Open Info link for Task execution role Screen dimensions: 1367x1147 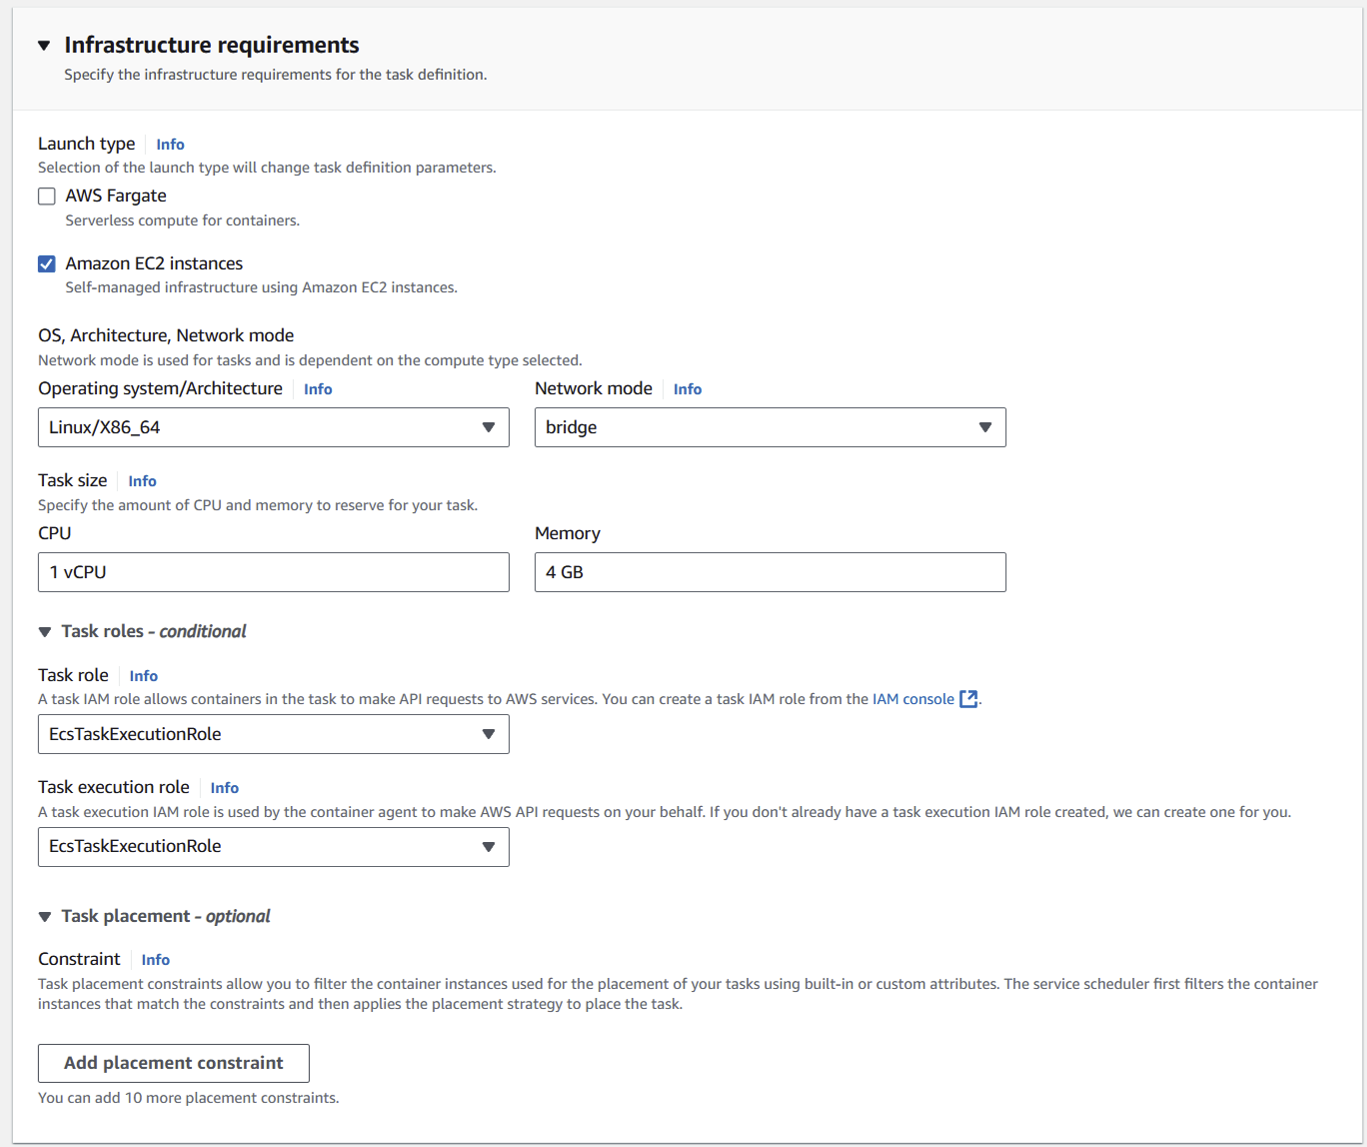point(224,788)
